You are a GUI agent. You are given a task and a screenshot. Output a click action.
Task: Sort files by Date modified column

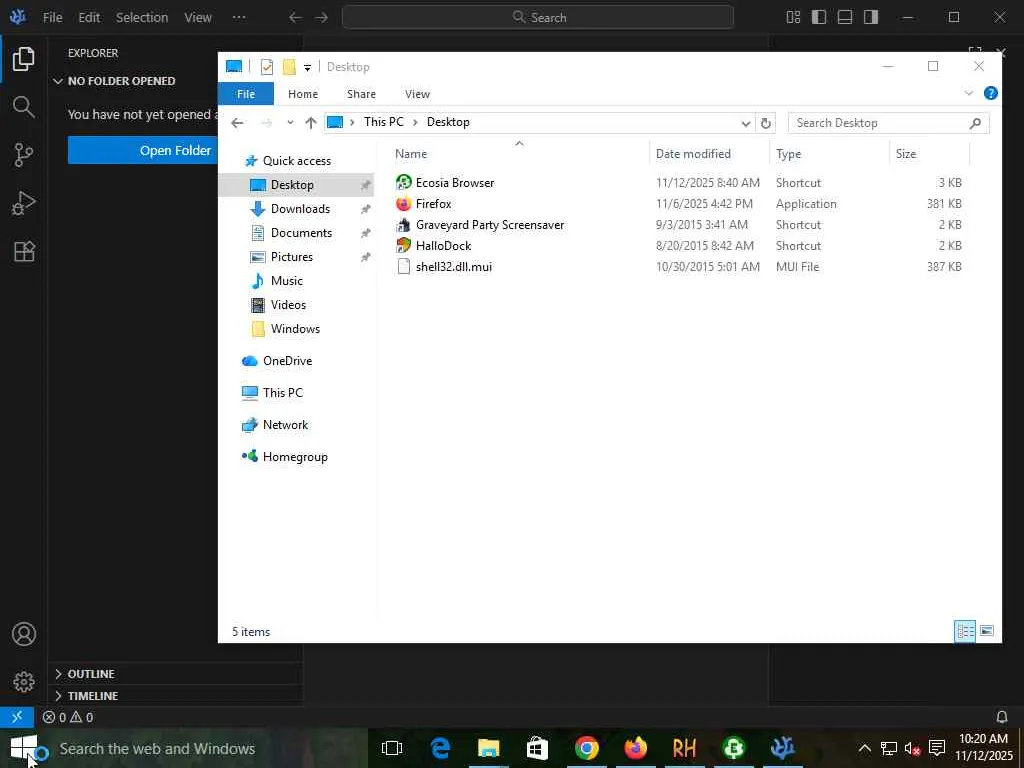693,154
